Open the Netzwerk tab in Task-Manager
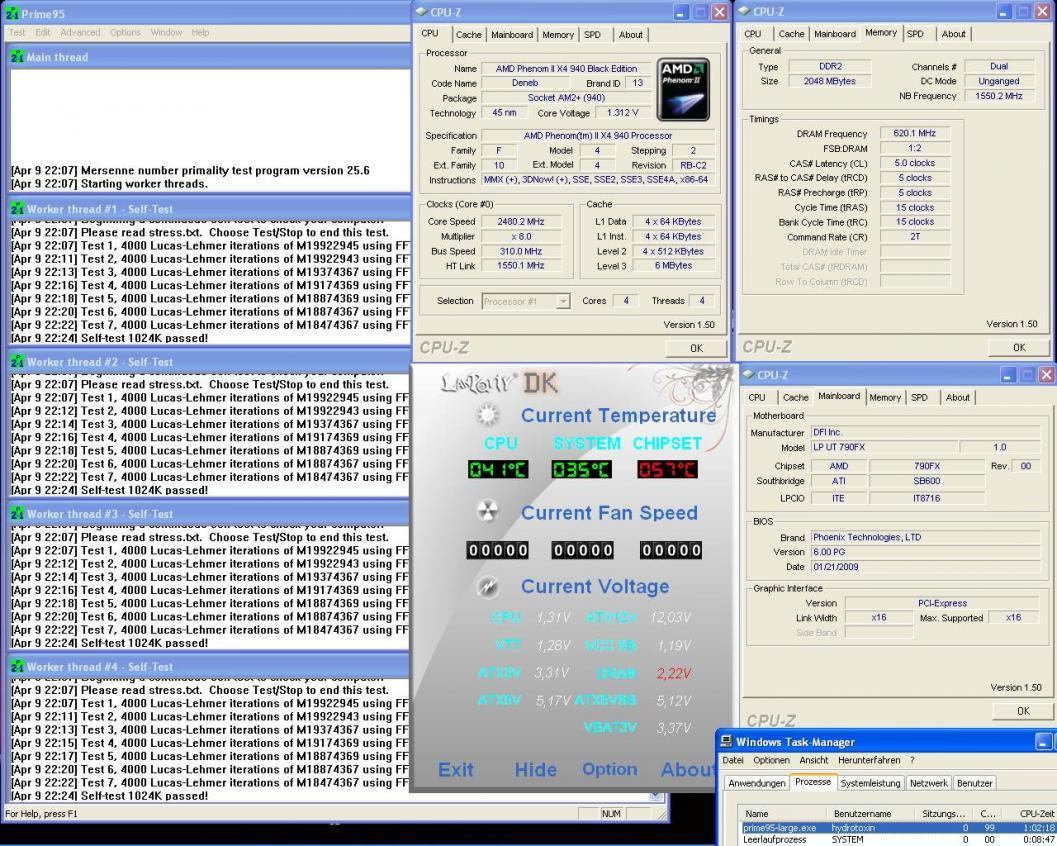The image size is (1057, 846). point(928,783)
